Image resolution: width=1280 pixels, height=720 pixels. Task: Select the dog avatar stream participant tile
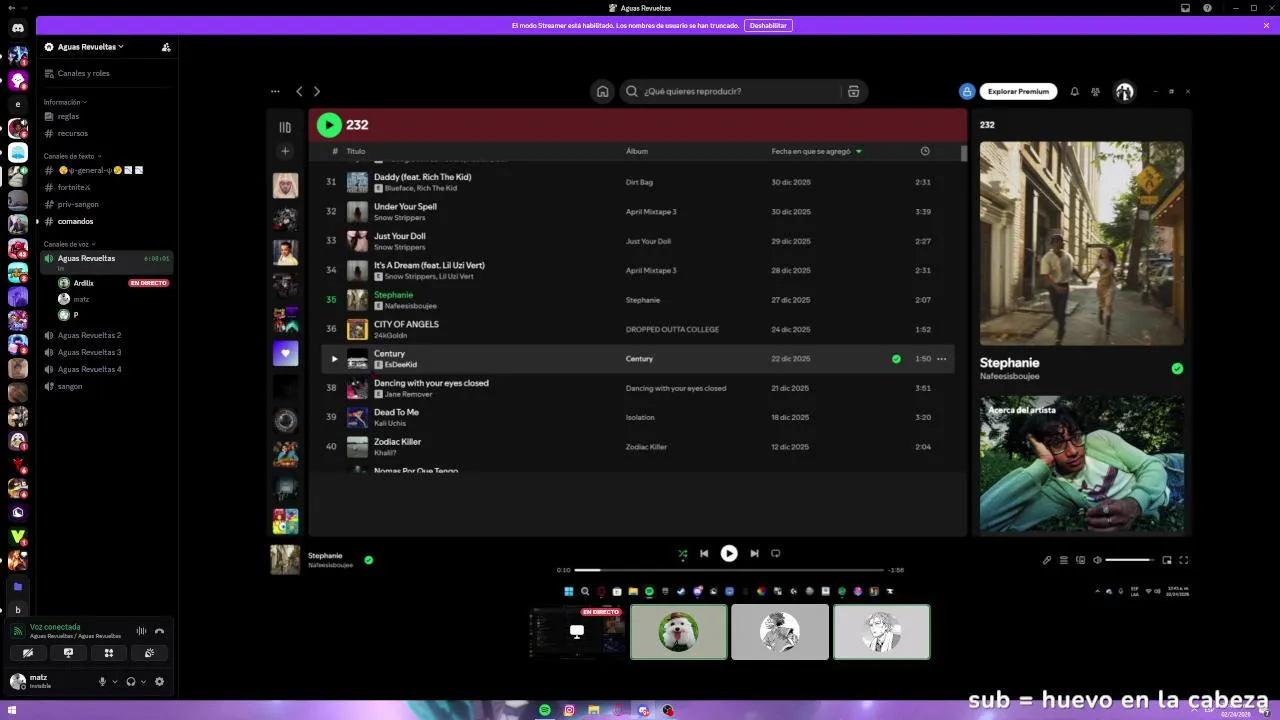679,632
